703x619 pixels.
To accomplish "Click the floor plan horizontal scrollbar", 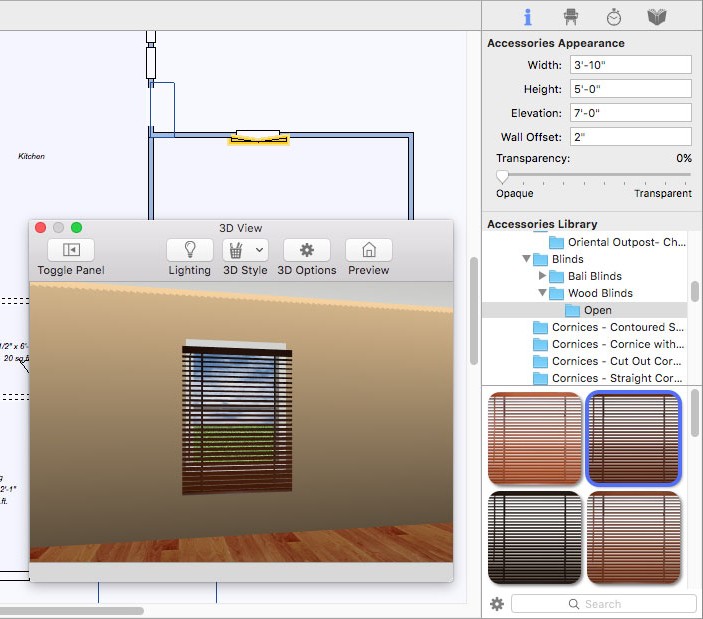I will click(x=72, y=610).
